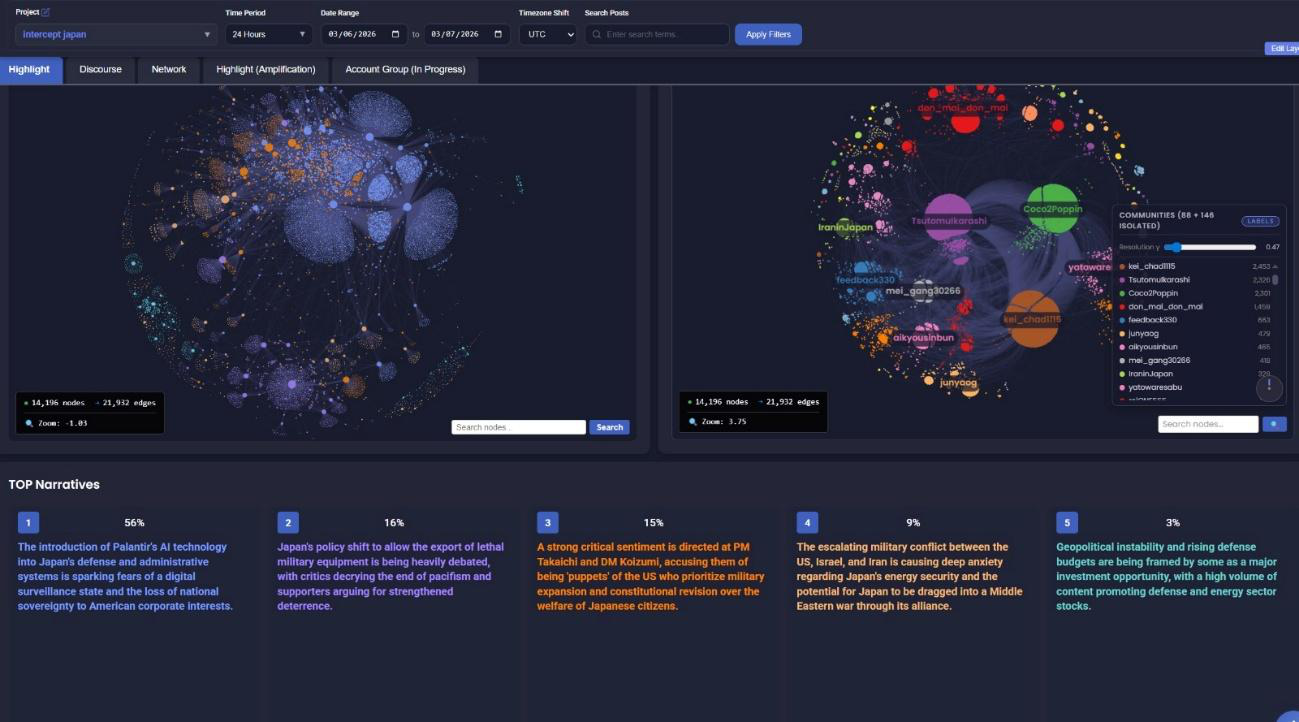
Task: Click the 16% value on narrative two
Action: point(394,522)
